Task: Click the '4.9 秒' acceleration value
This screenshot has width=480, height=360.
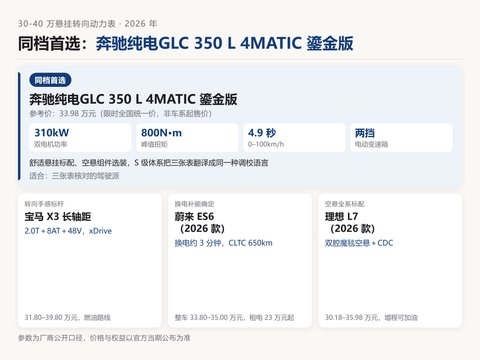Action: [262, 133]
